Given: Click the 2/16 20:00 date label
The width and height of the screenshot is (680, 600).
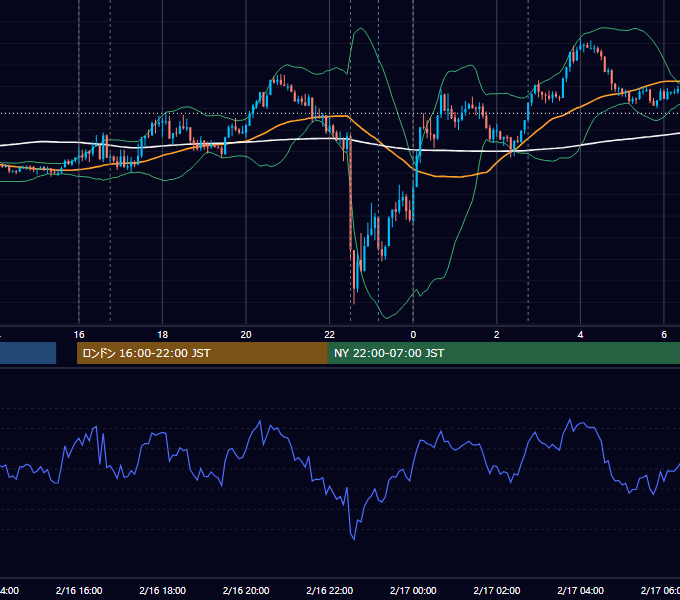Looking at the screenshot, I should (x=246, y=590).
